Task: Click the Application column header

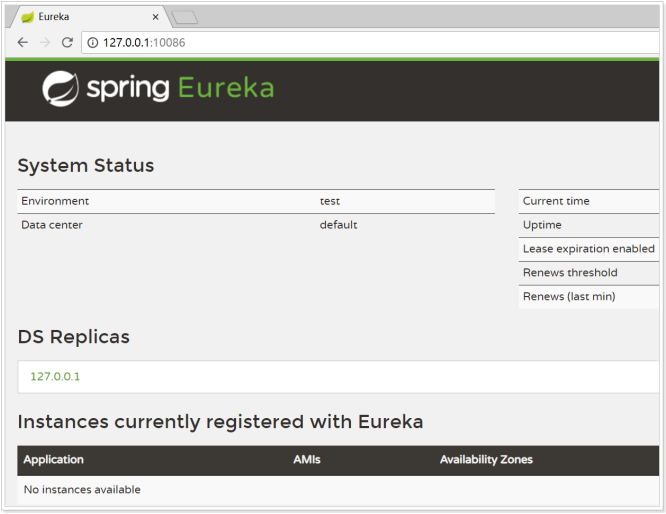Action: [x=54, y=460]
